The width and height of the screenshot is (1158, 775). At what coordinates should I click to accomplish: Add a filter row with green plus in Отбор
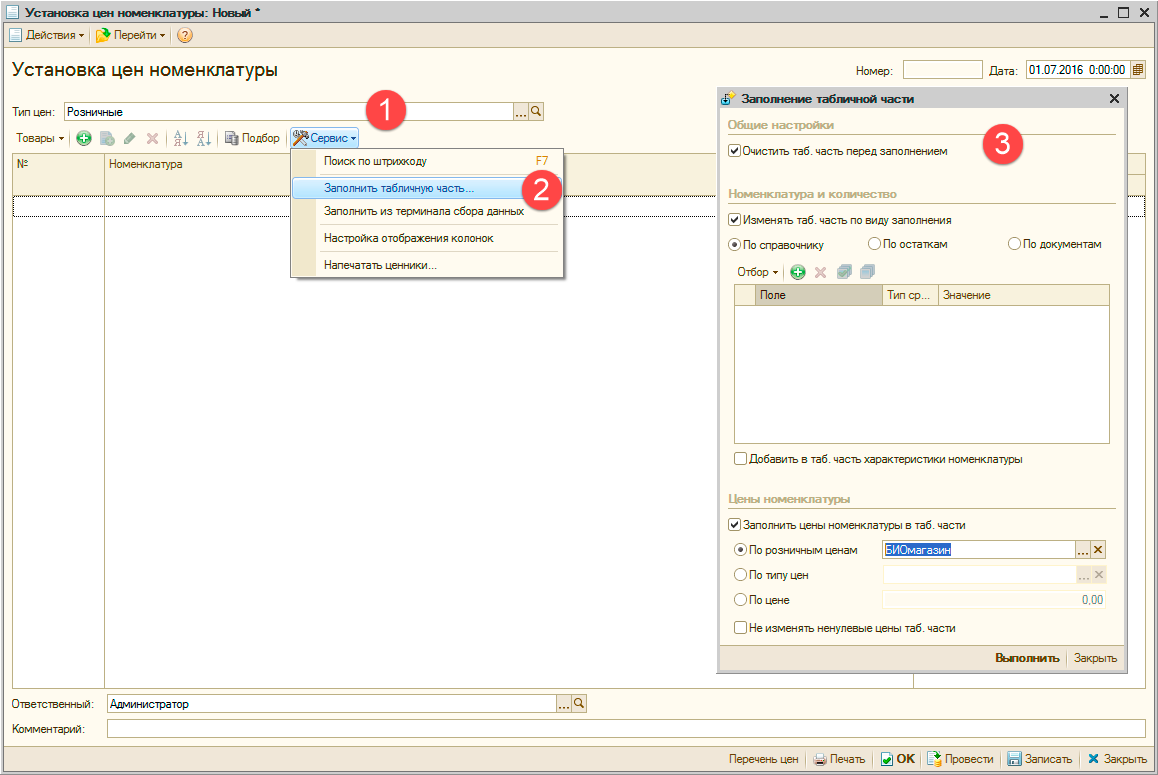tap(797, 272)
